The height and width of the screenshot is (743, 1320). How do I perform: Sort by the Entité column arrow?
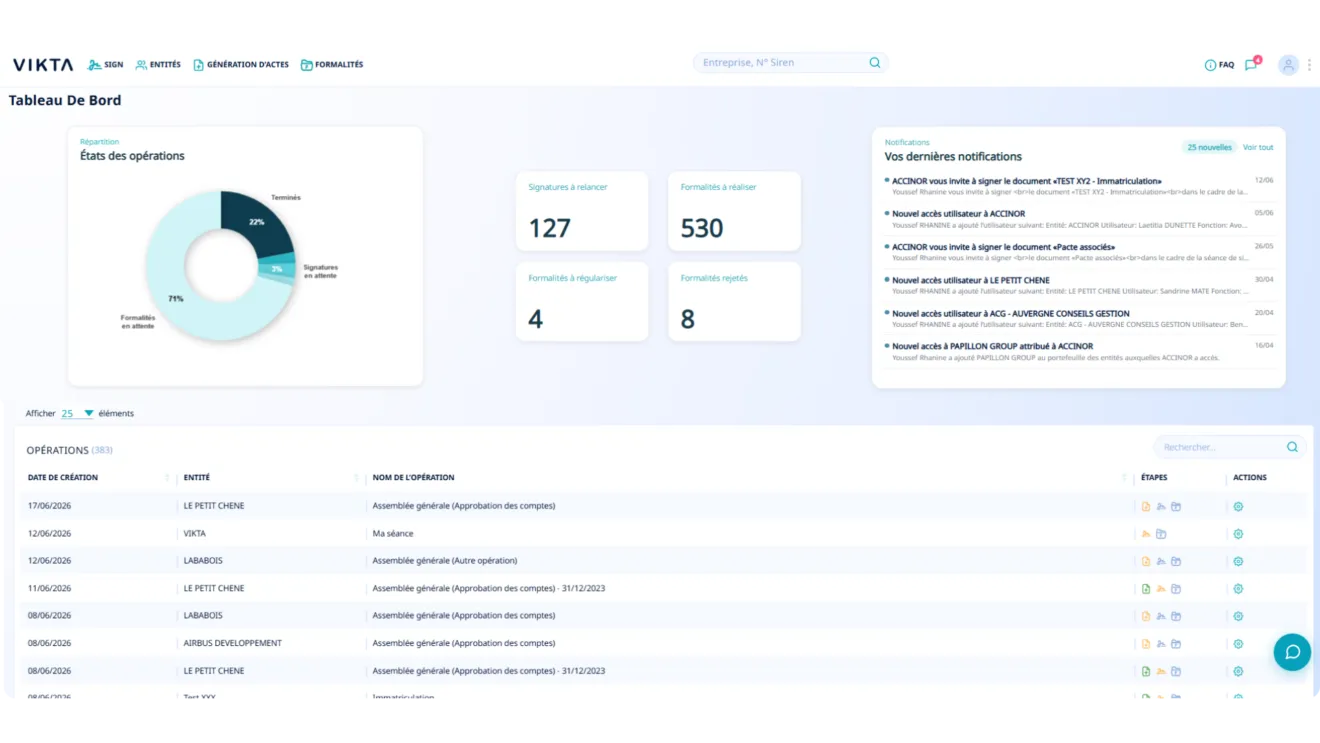[x=356, y=478]
